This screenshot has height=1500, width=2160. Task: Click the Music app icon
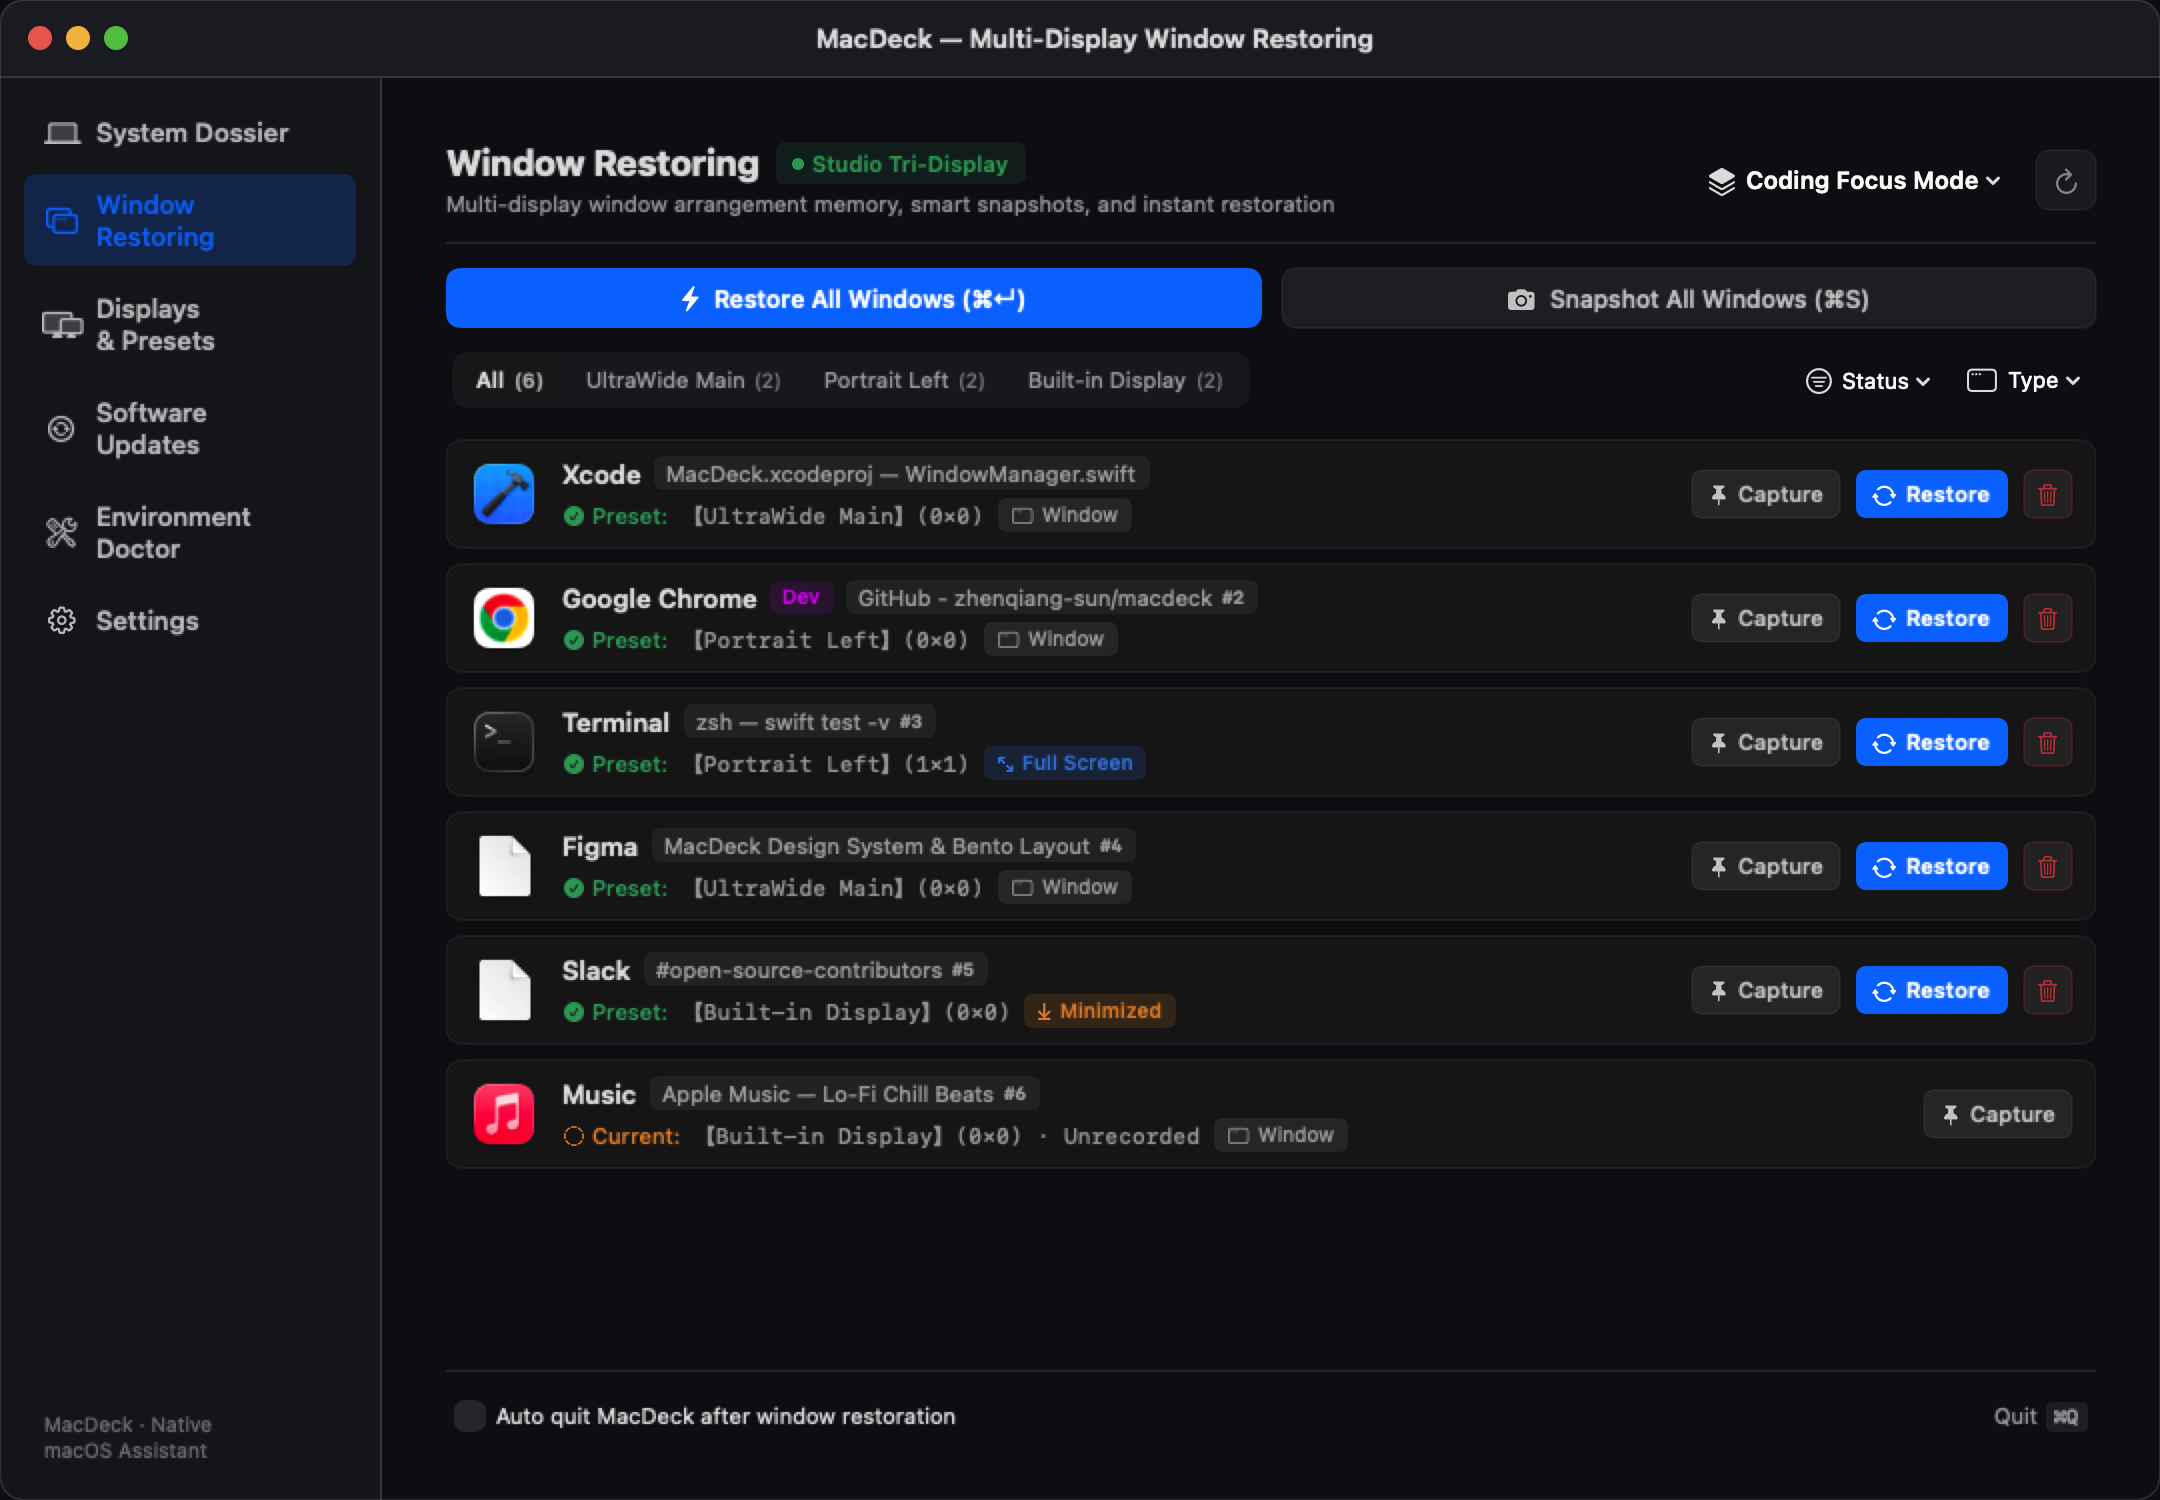(x=503, y=1114)
